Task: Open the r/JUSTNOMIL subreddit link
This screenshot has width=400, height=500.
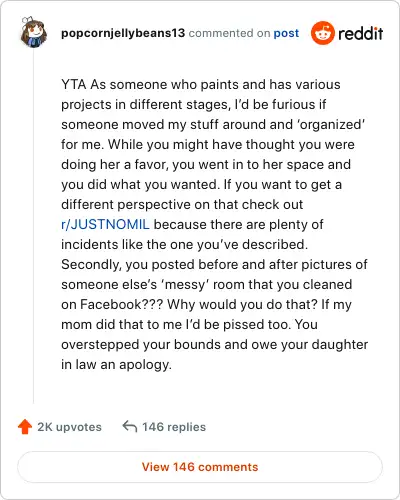Action: tap(105, 224)
